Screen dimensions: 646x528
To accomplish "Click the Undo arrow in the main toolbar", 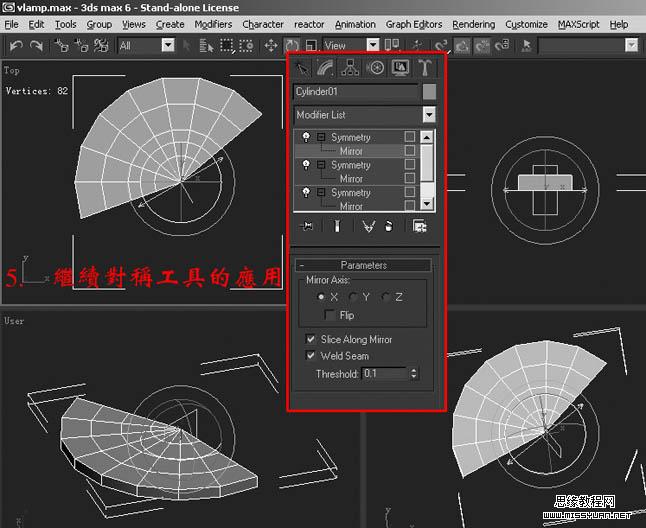I will pyautogui.click(x=16, y=45).
